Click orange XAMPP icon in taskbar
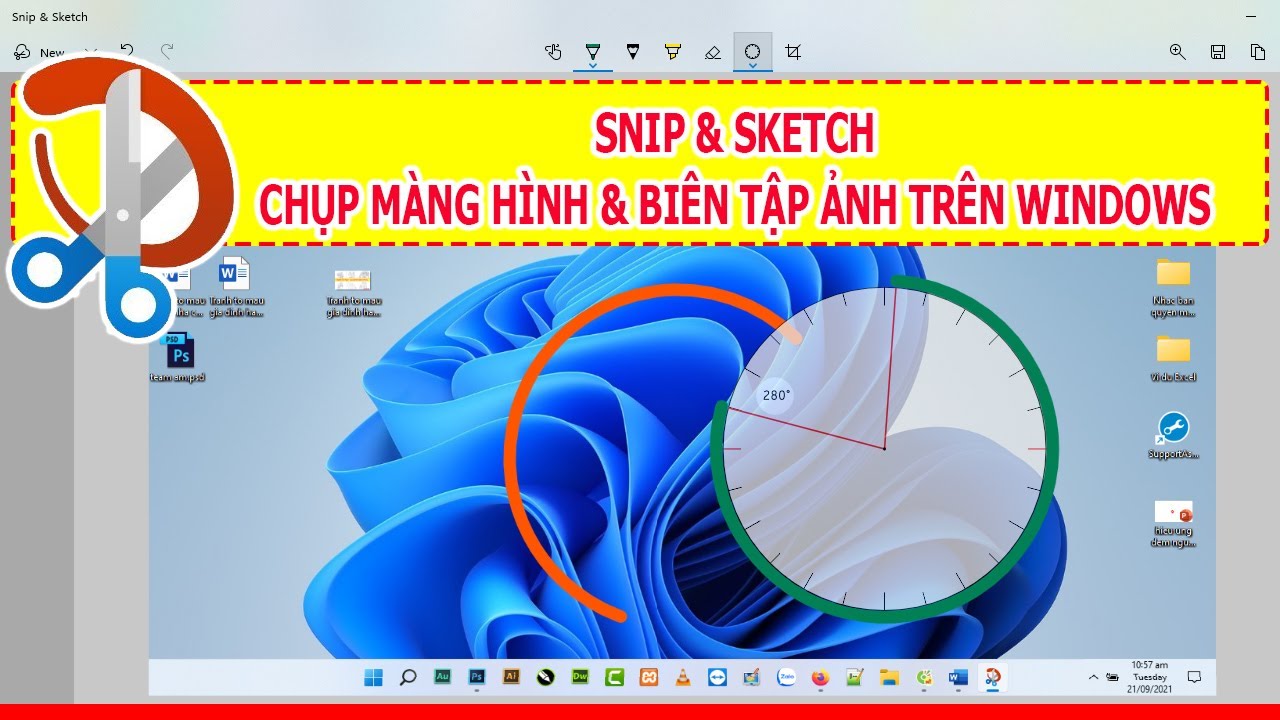 649,677
